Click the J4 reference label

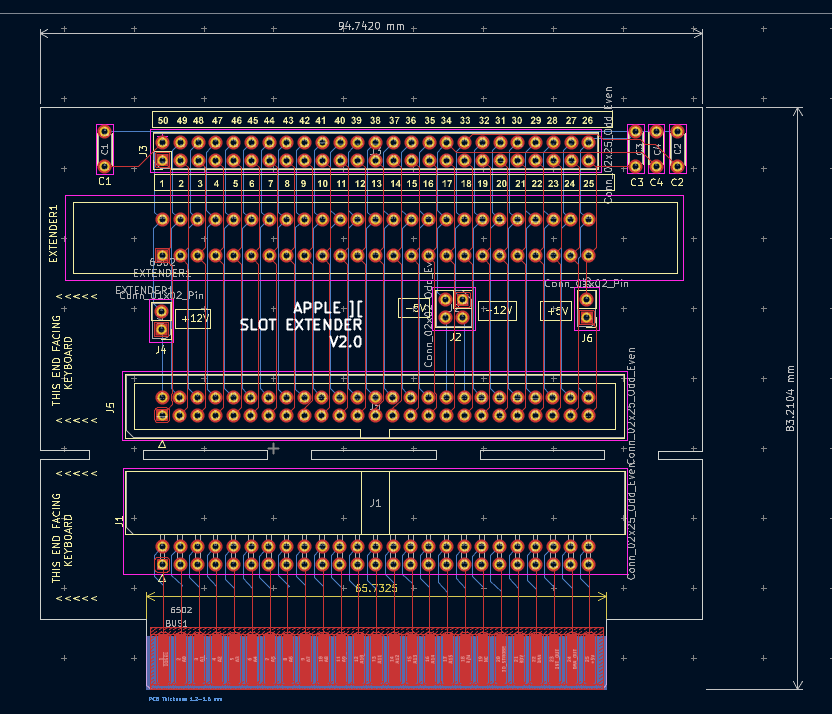pyautogui.click(x=161, y=350)
